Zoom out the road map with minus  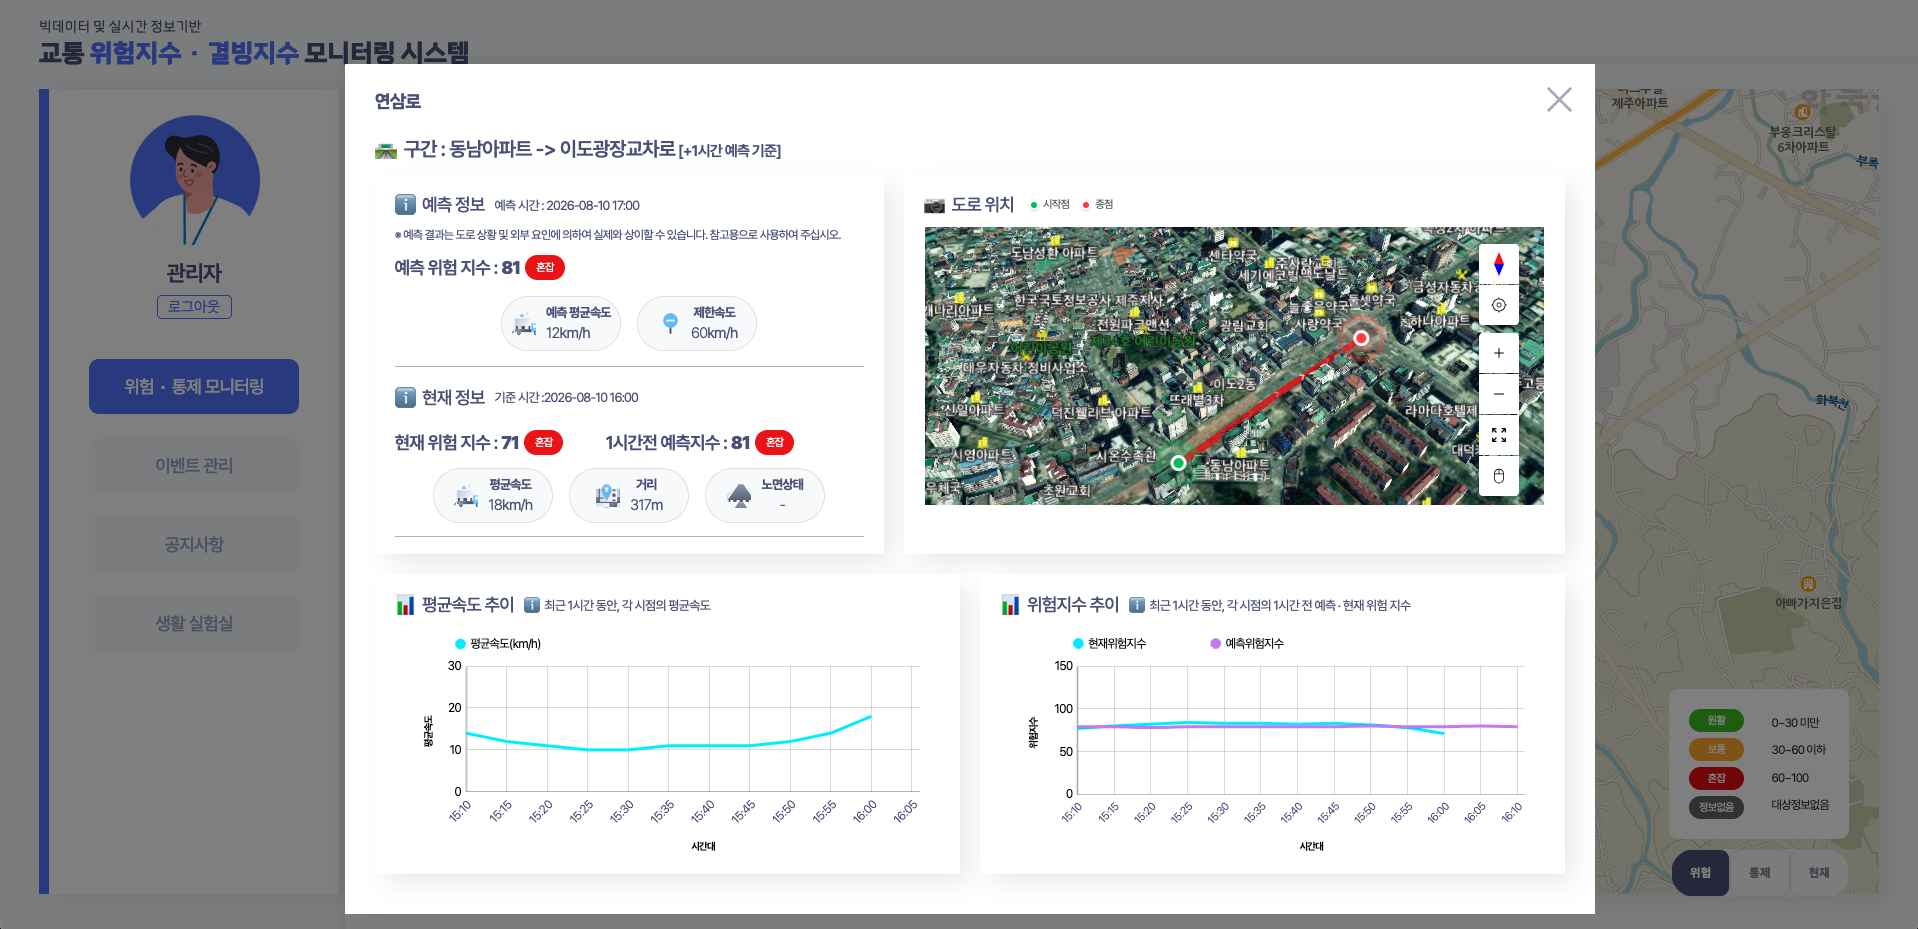(1498, 394)
